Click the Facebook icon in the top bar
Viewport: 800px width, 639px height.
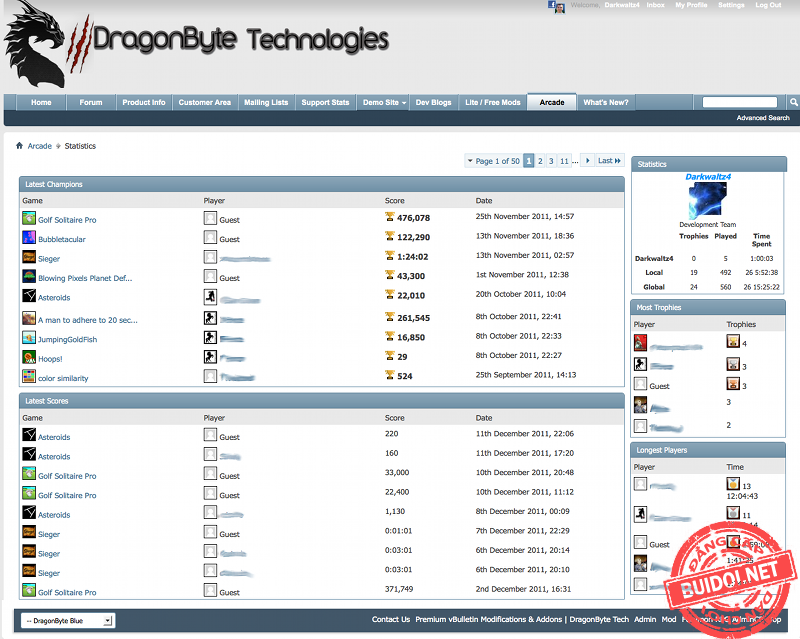(552, 6)
